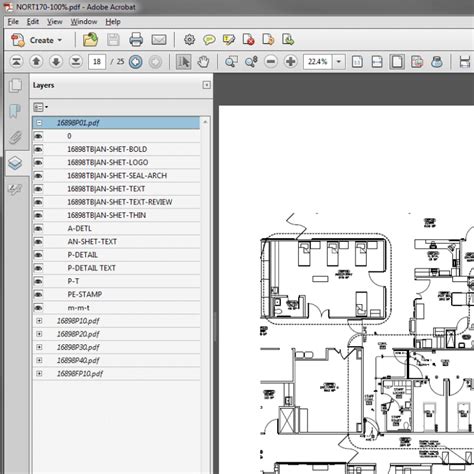Choose the Select tool arrow cursor

tap(183, 62)
